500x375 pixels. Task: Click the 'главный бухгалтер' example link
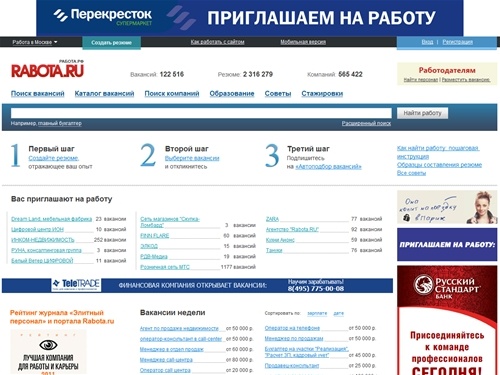[x=60, y=123]
